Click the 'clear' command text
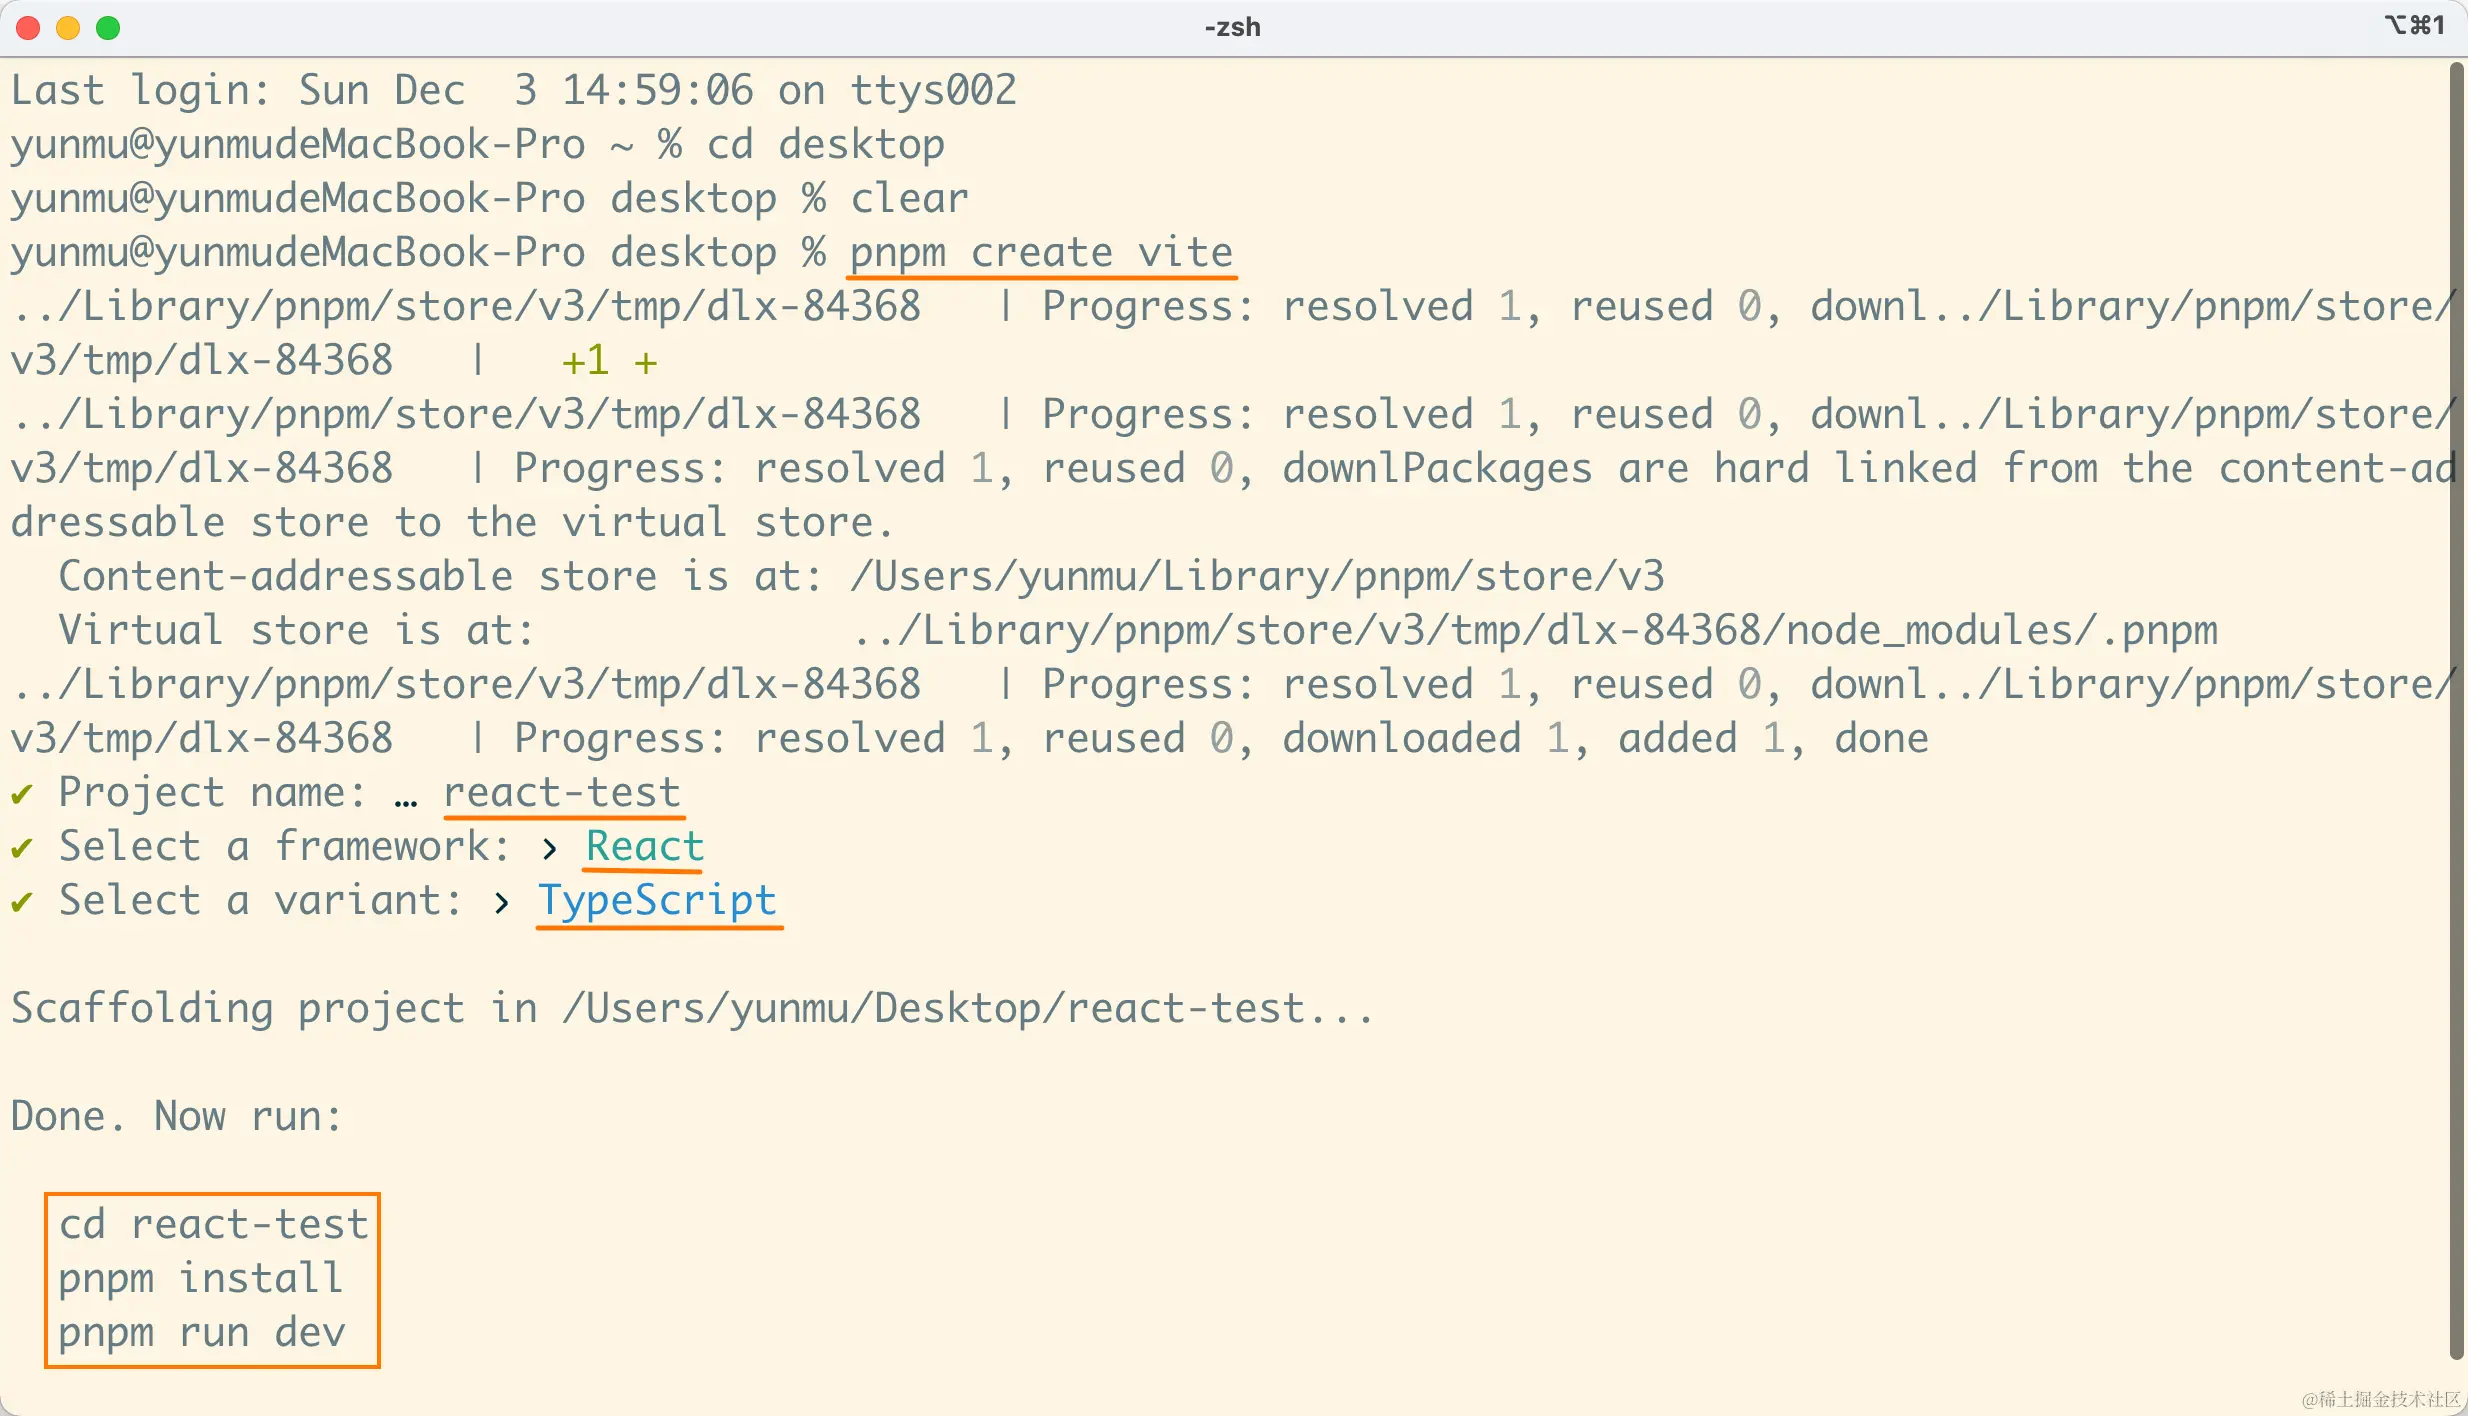This screenshot has height=1416, width=2468. (x=909, y=199)
